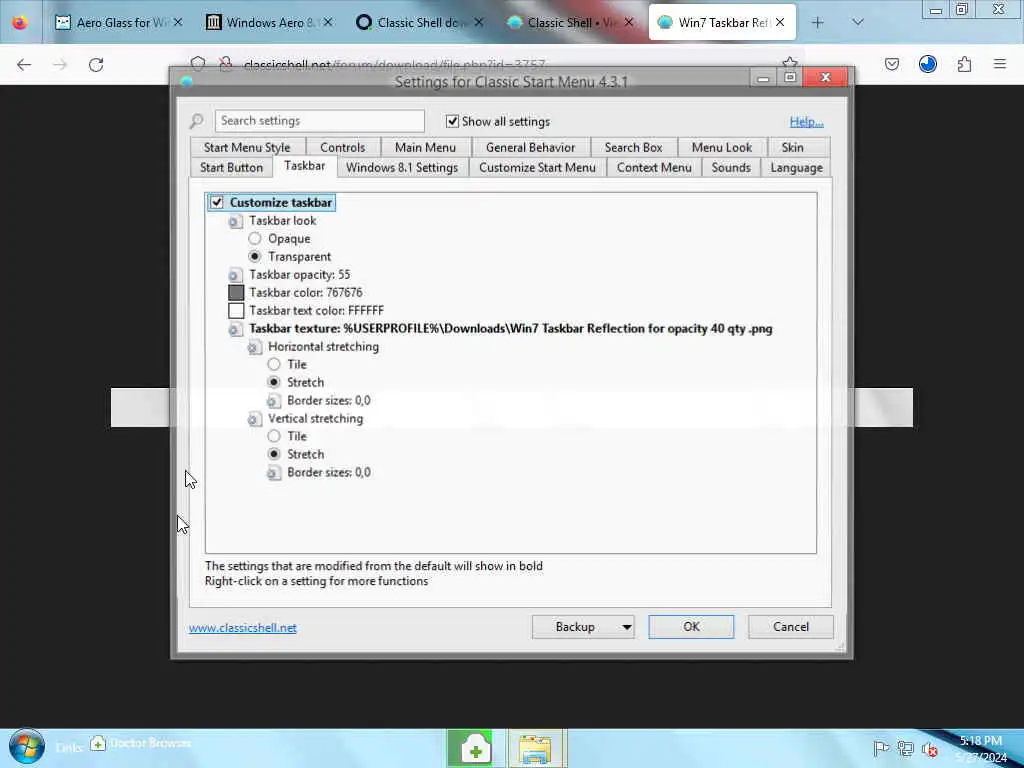This screenshot has width=1024, height=768.
Task: Open the Sounds tab
Action: coord(731,168)
